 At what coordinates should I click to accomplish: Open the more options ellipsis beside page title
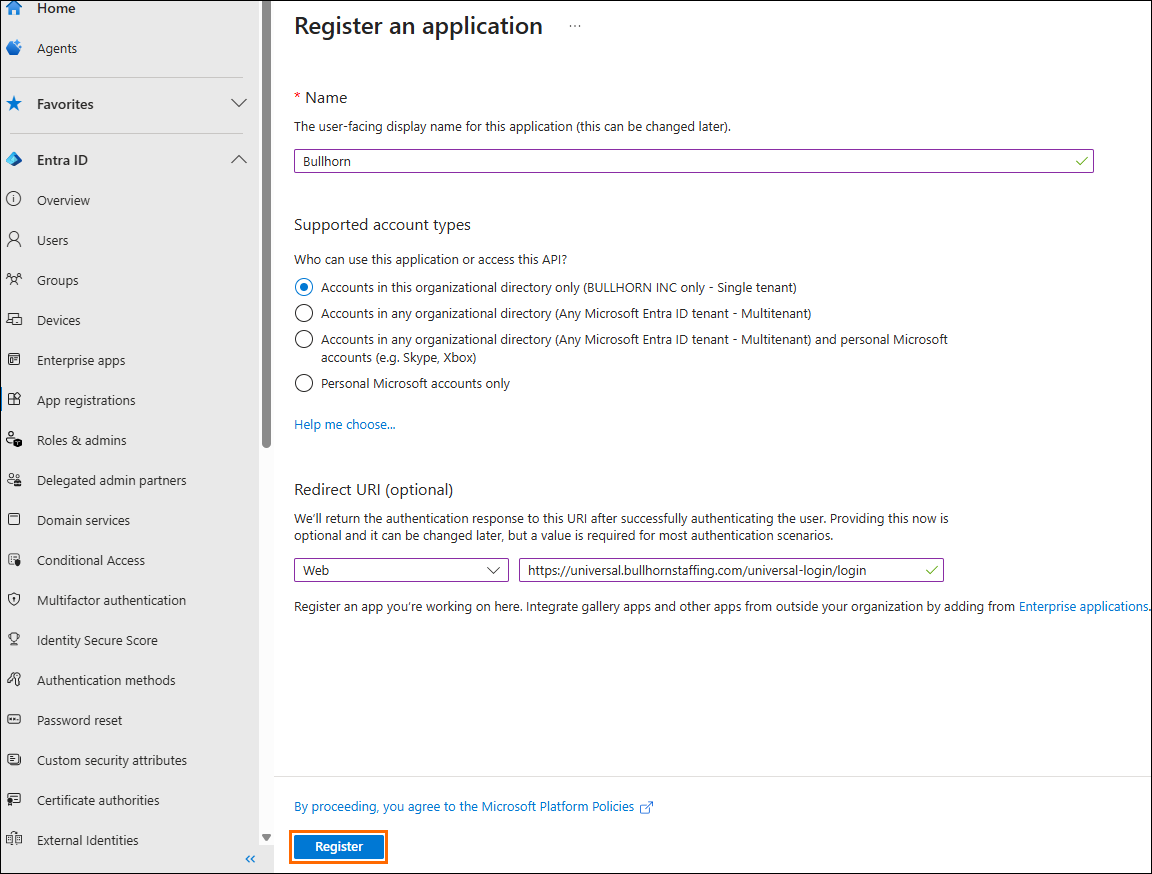point(575,26)
